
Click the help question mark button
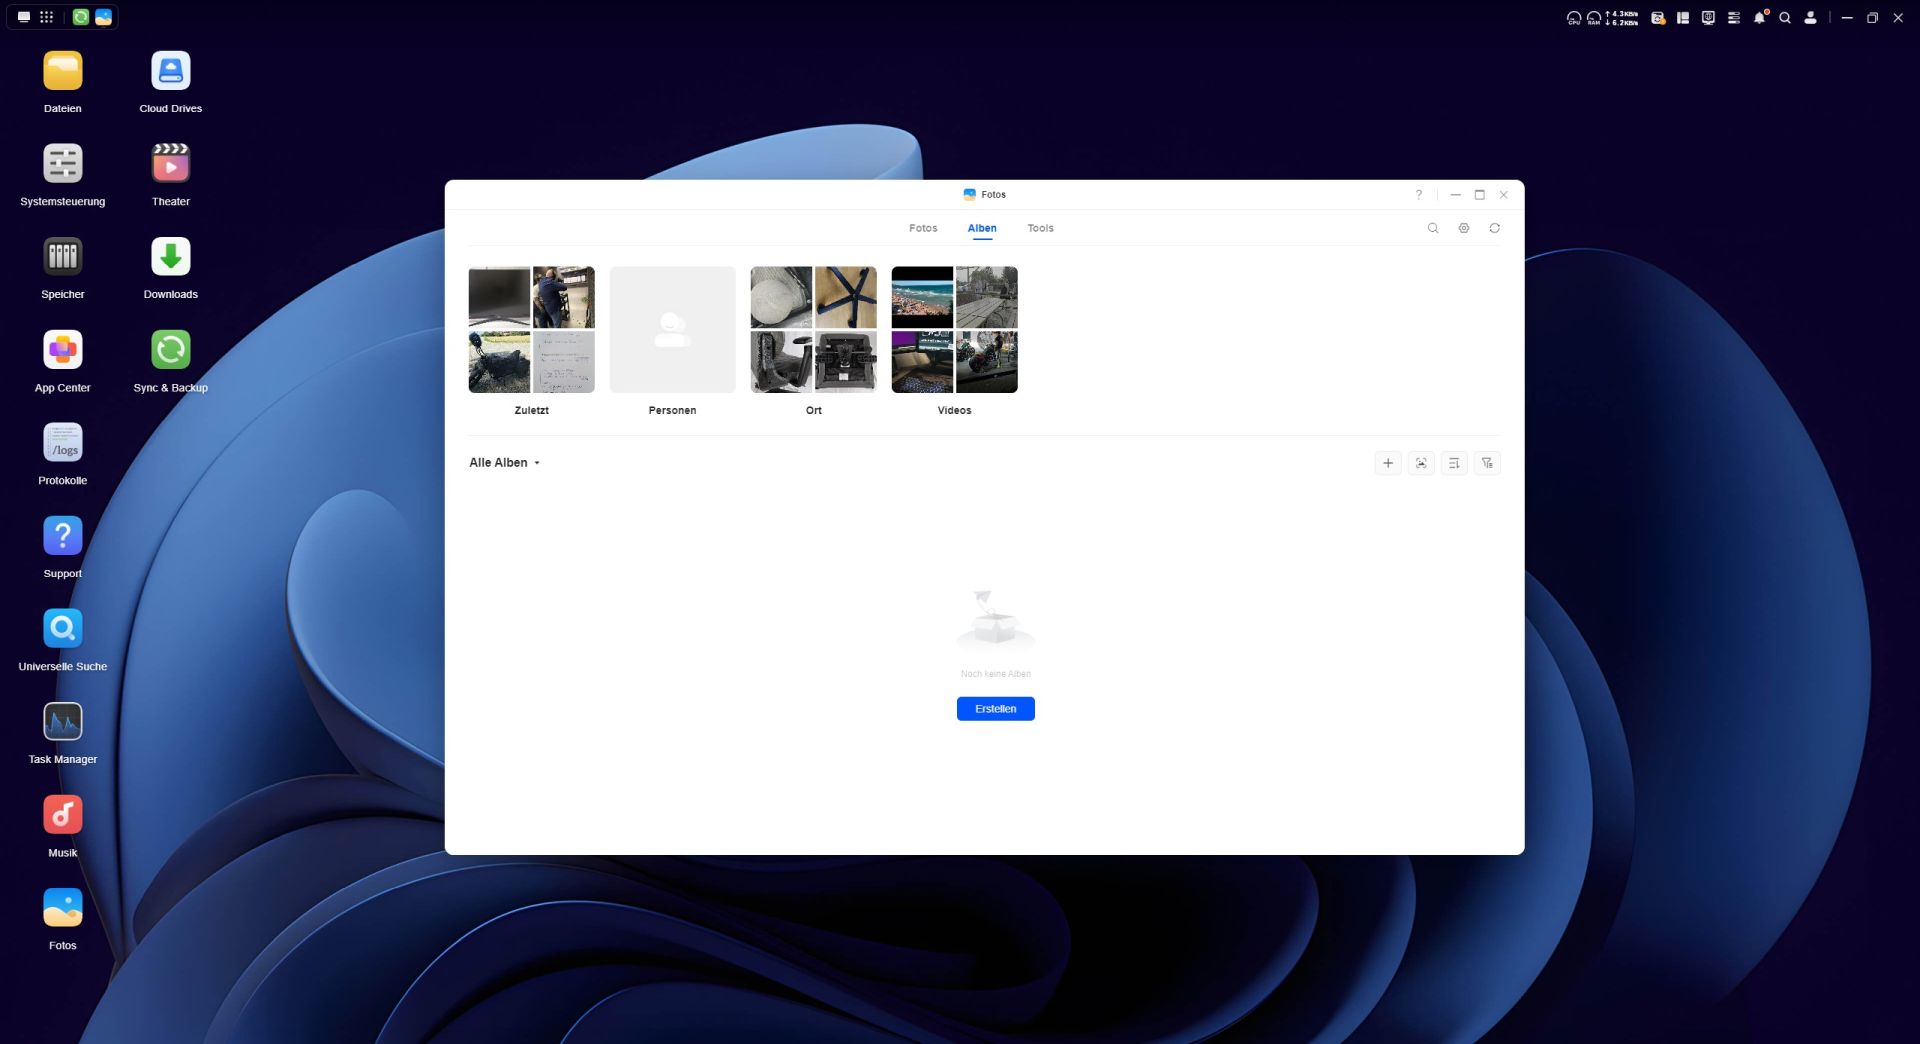pyautogui.click(x=1418, y=195)
